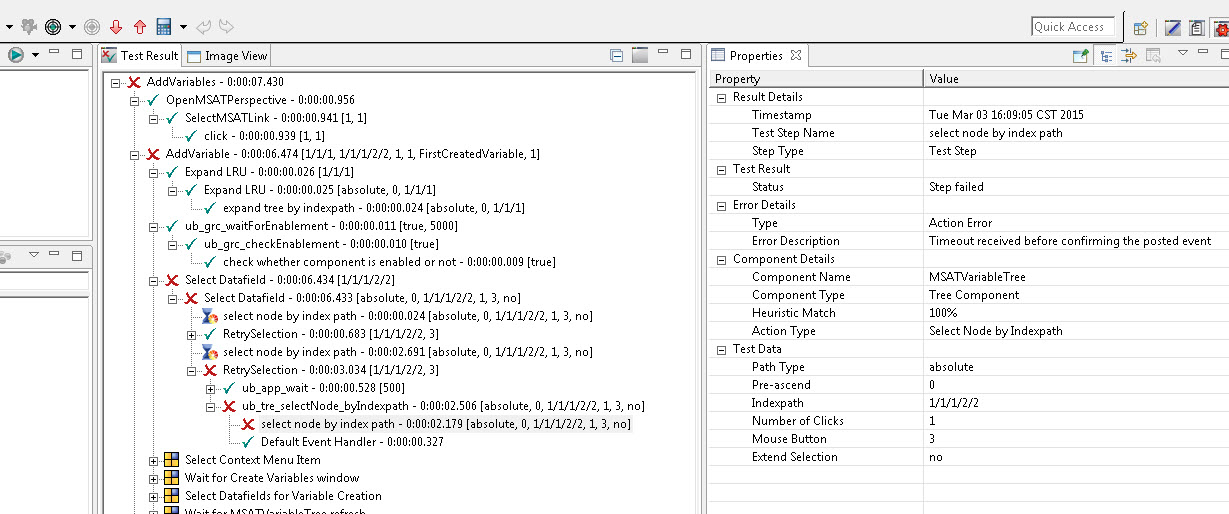
Task: Click the calculator toolbar icon
Action: tap(163, 27)
